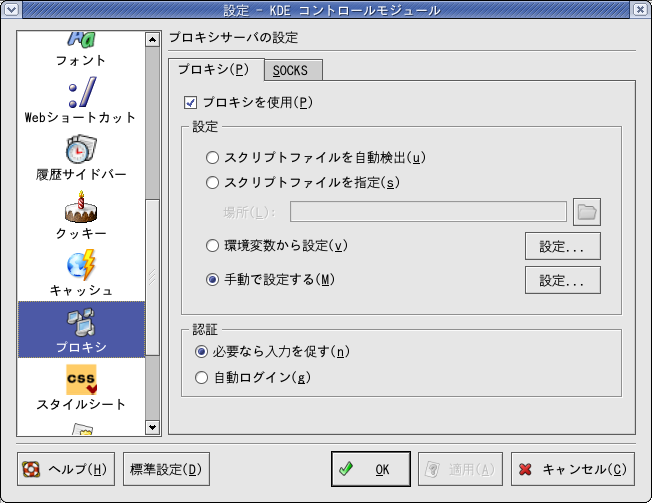This screenshot has height=503, width=652.
Task: Click the sidebar scroll up arrow
Action: (153, 40)
